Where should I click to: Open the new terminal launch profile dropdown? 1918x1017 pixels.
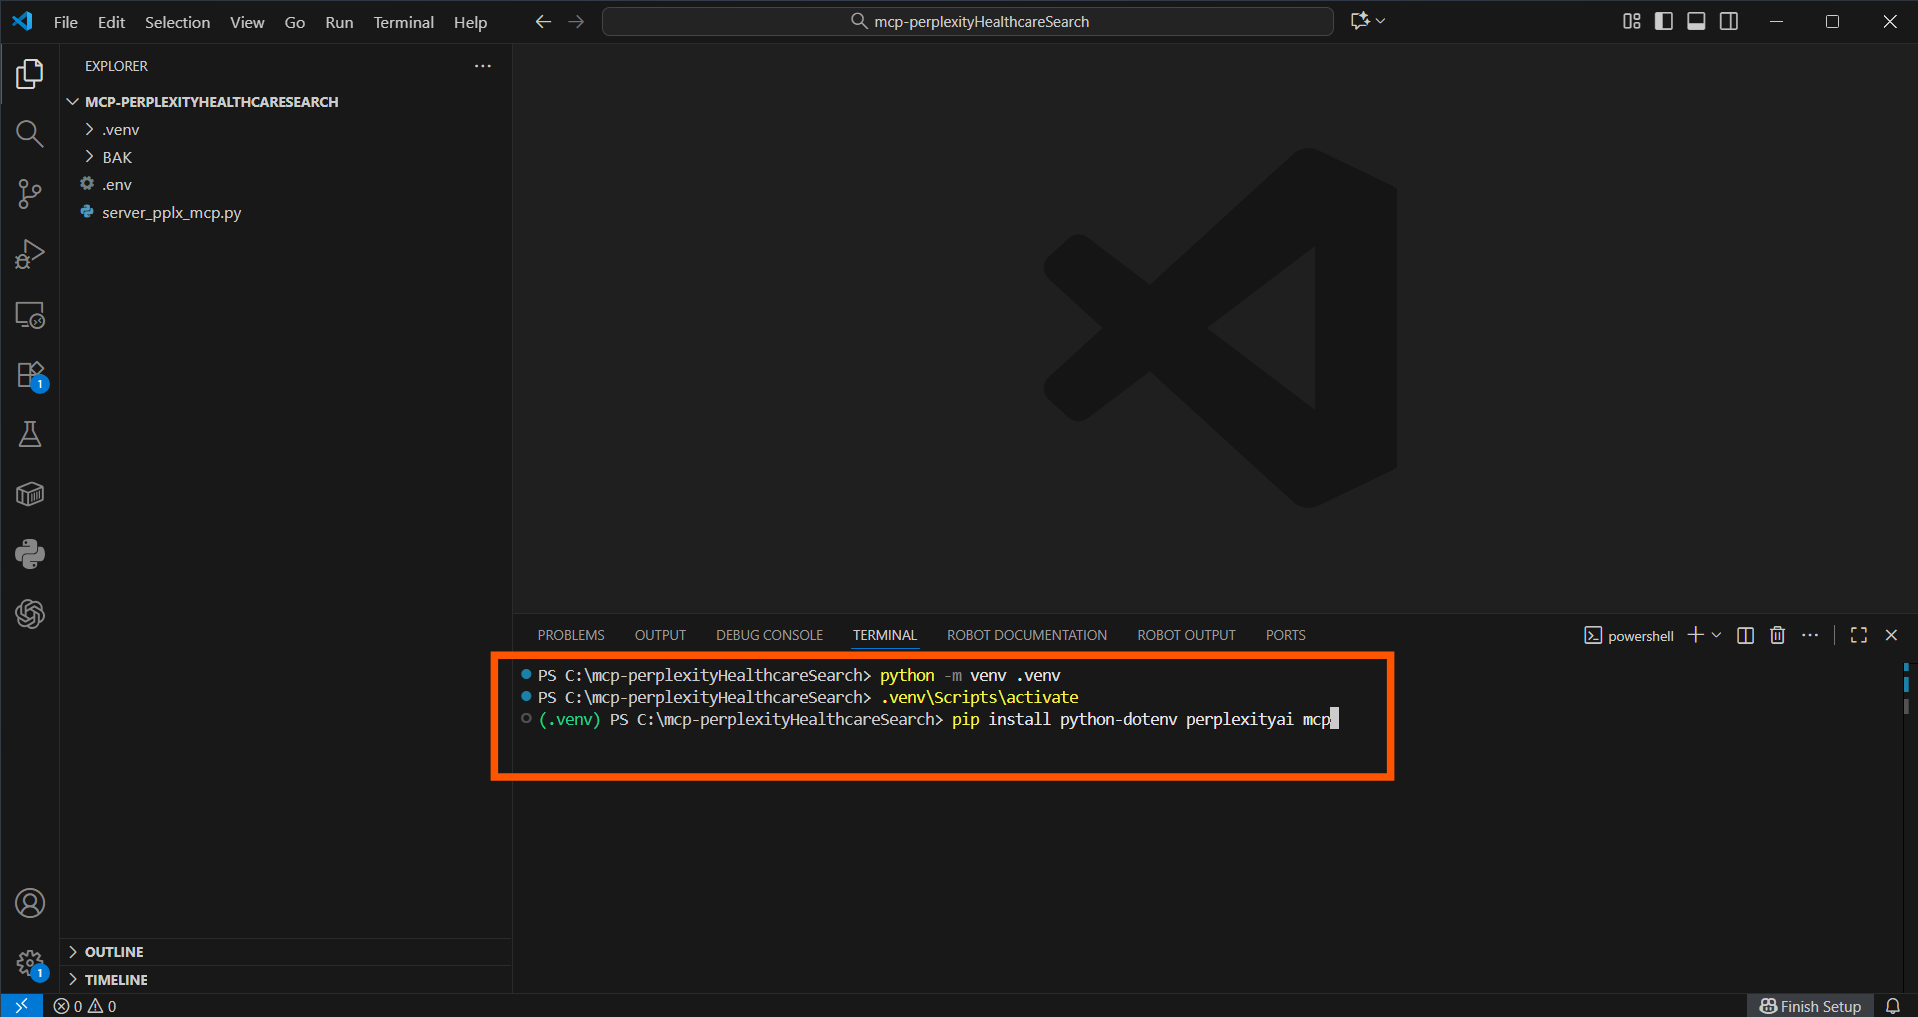pyautogui.click(x=1717, y=635)
